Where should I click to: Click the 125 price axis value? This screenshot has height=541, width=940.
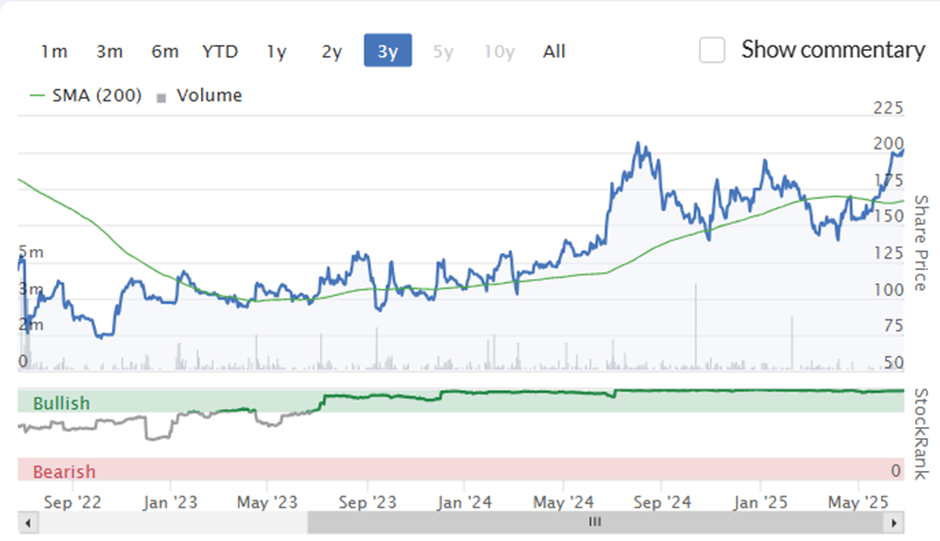click(888, 253)
